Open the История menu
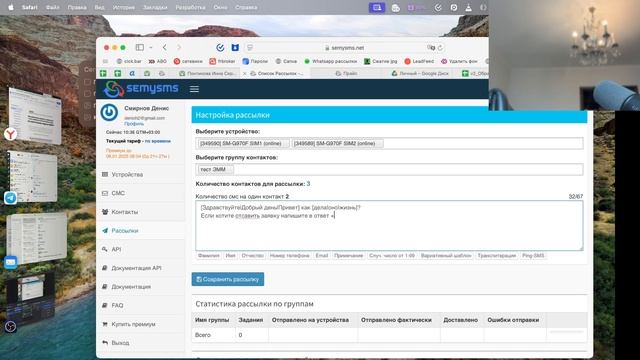The height and width of the screenshot is (360, 640). click(123, 7)
